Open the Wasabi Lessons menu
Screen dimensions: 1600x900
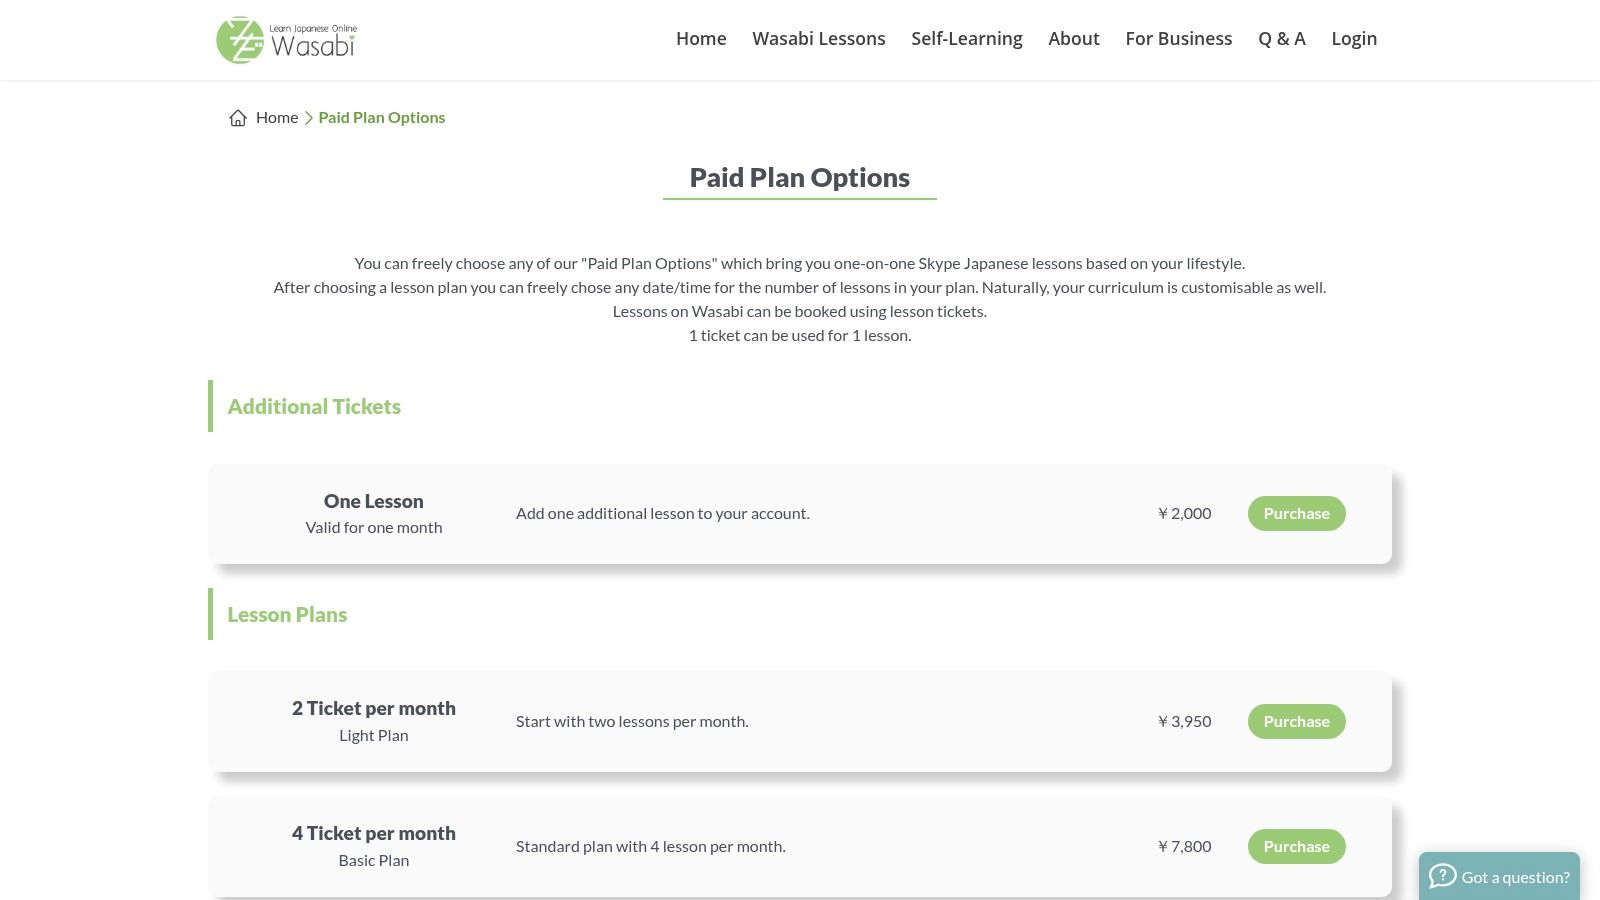click(x=818, y=39)
